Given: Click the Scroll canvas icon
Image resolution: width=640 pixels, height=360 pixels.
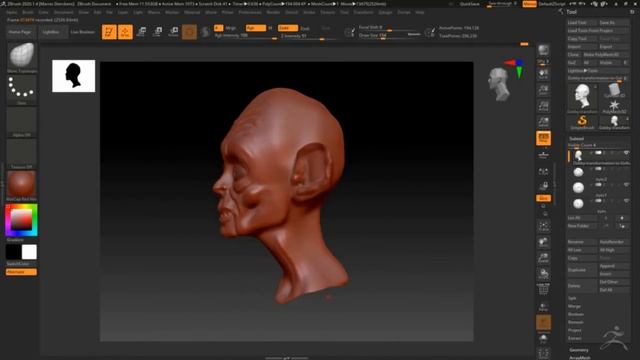Looking at the screenshot, I should click(543, 74).
